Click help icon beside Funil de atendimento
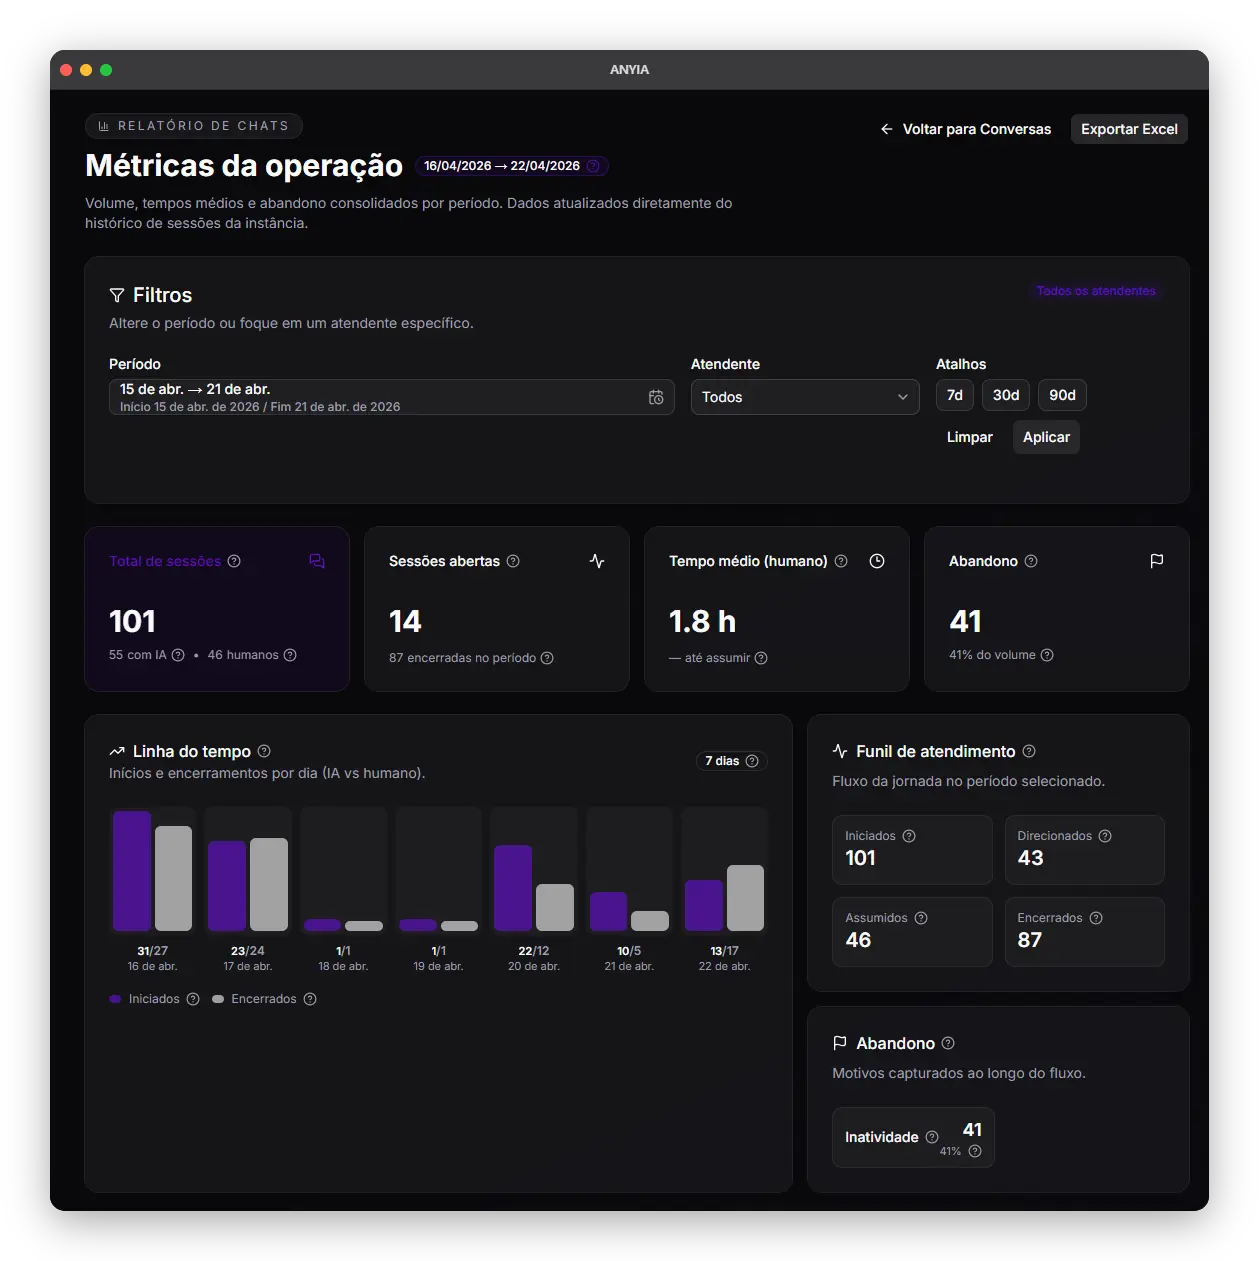Image resolution: width=1259 pixels, height=1261 pixels. tap(1029, 751)
